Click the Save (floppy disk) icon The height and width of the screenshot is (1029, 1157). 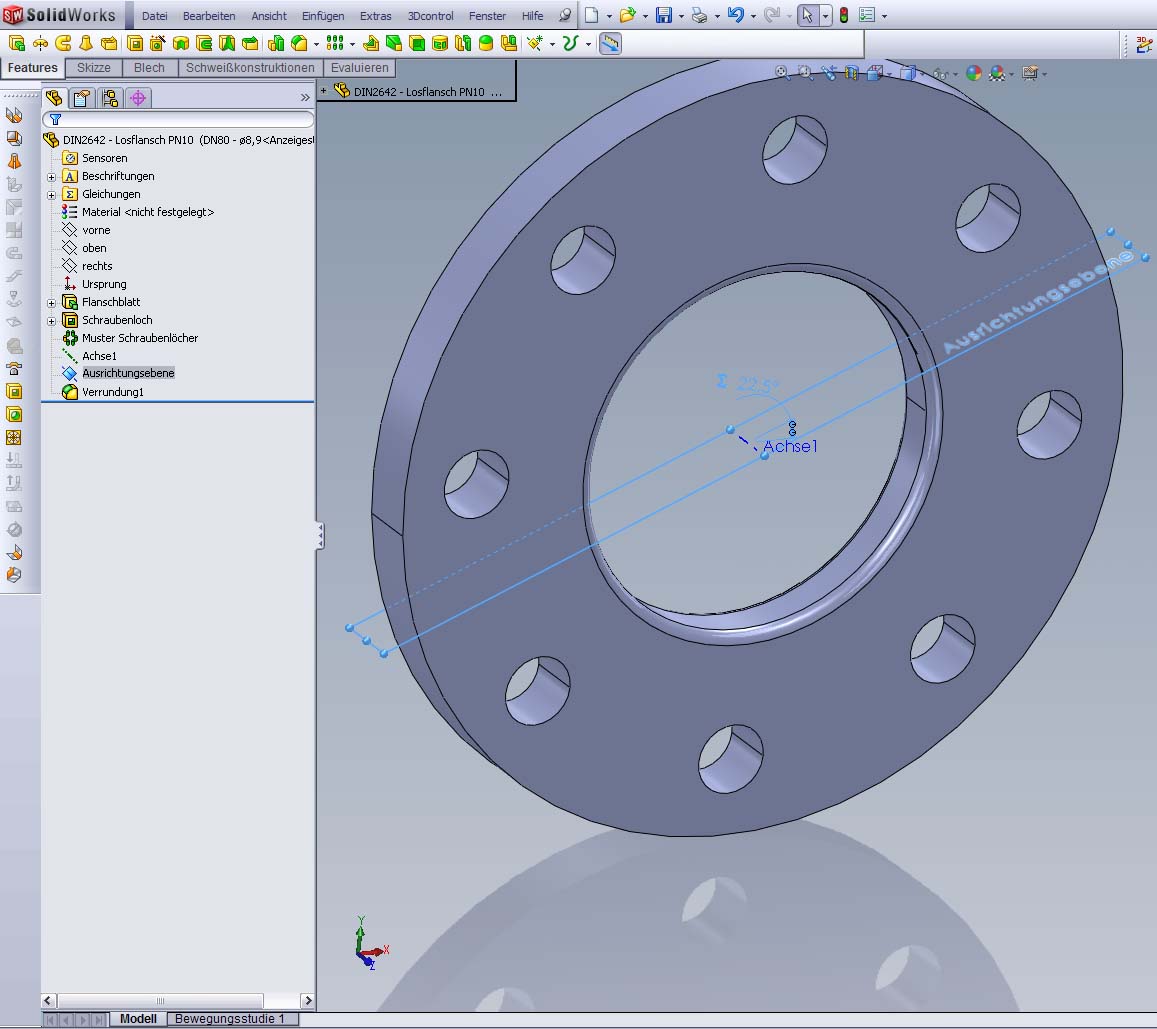point(663,15)
